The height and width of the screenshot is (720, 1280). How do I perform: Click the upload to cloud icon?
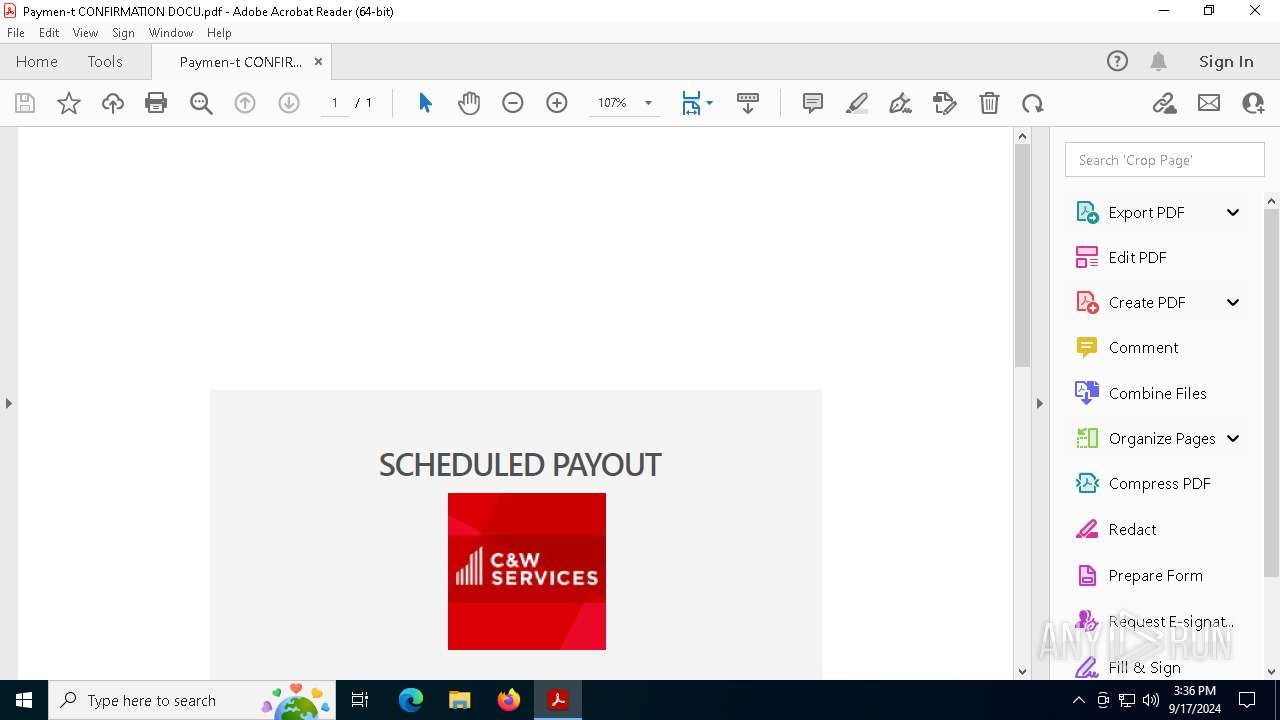coord(113,103)
